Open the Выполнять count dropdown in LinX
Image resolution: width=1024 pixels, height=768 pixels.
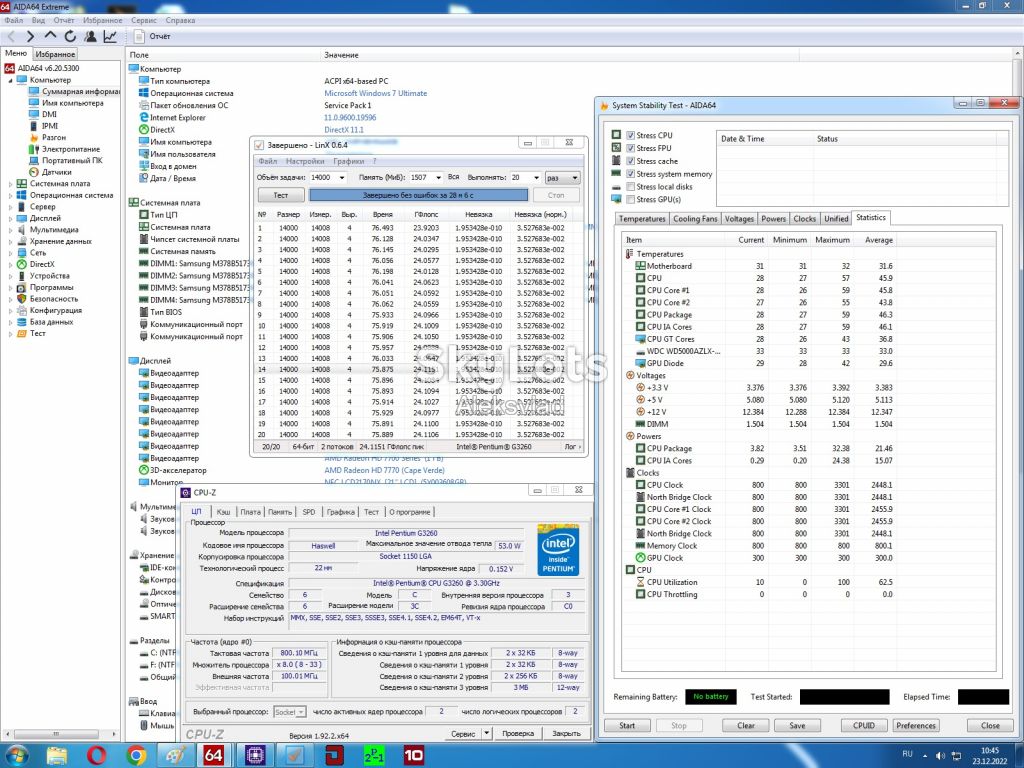[x=536, y=178]
